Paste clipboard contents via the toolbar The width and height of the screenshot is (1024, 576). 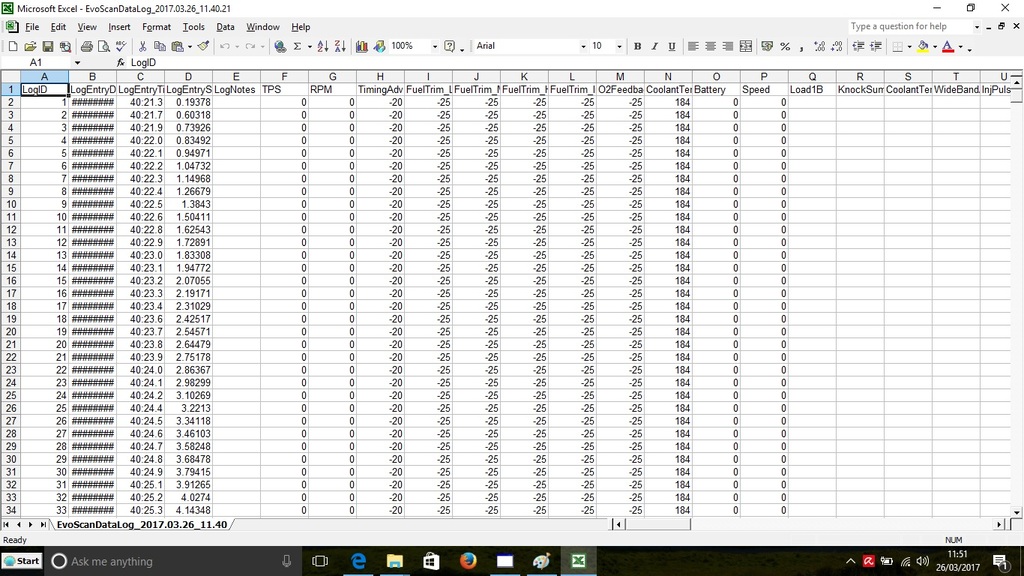pyautogui.click(x=177, y=46)
